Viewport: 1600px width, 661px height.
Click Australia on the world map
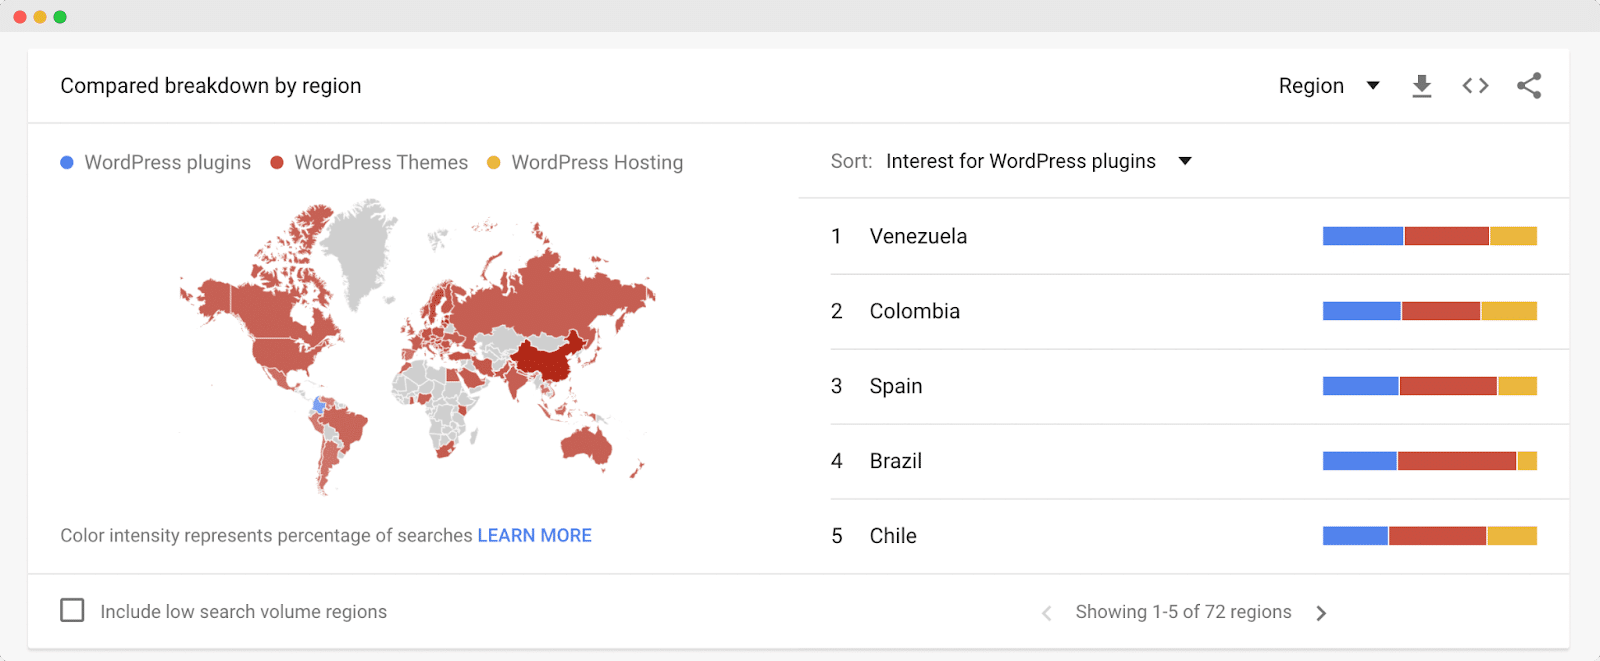pos(587,447)
